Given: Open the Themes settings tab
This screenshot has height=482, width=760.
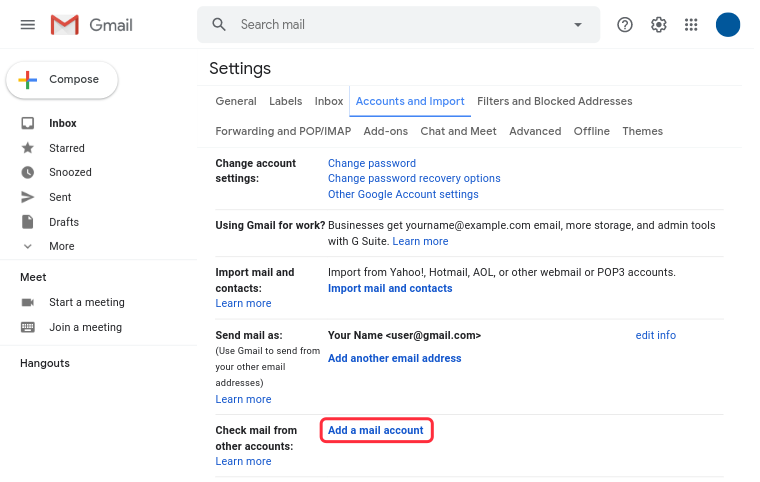Looking at the screenshot, I should coord(643,131).
